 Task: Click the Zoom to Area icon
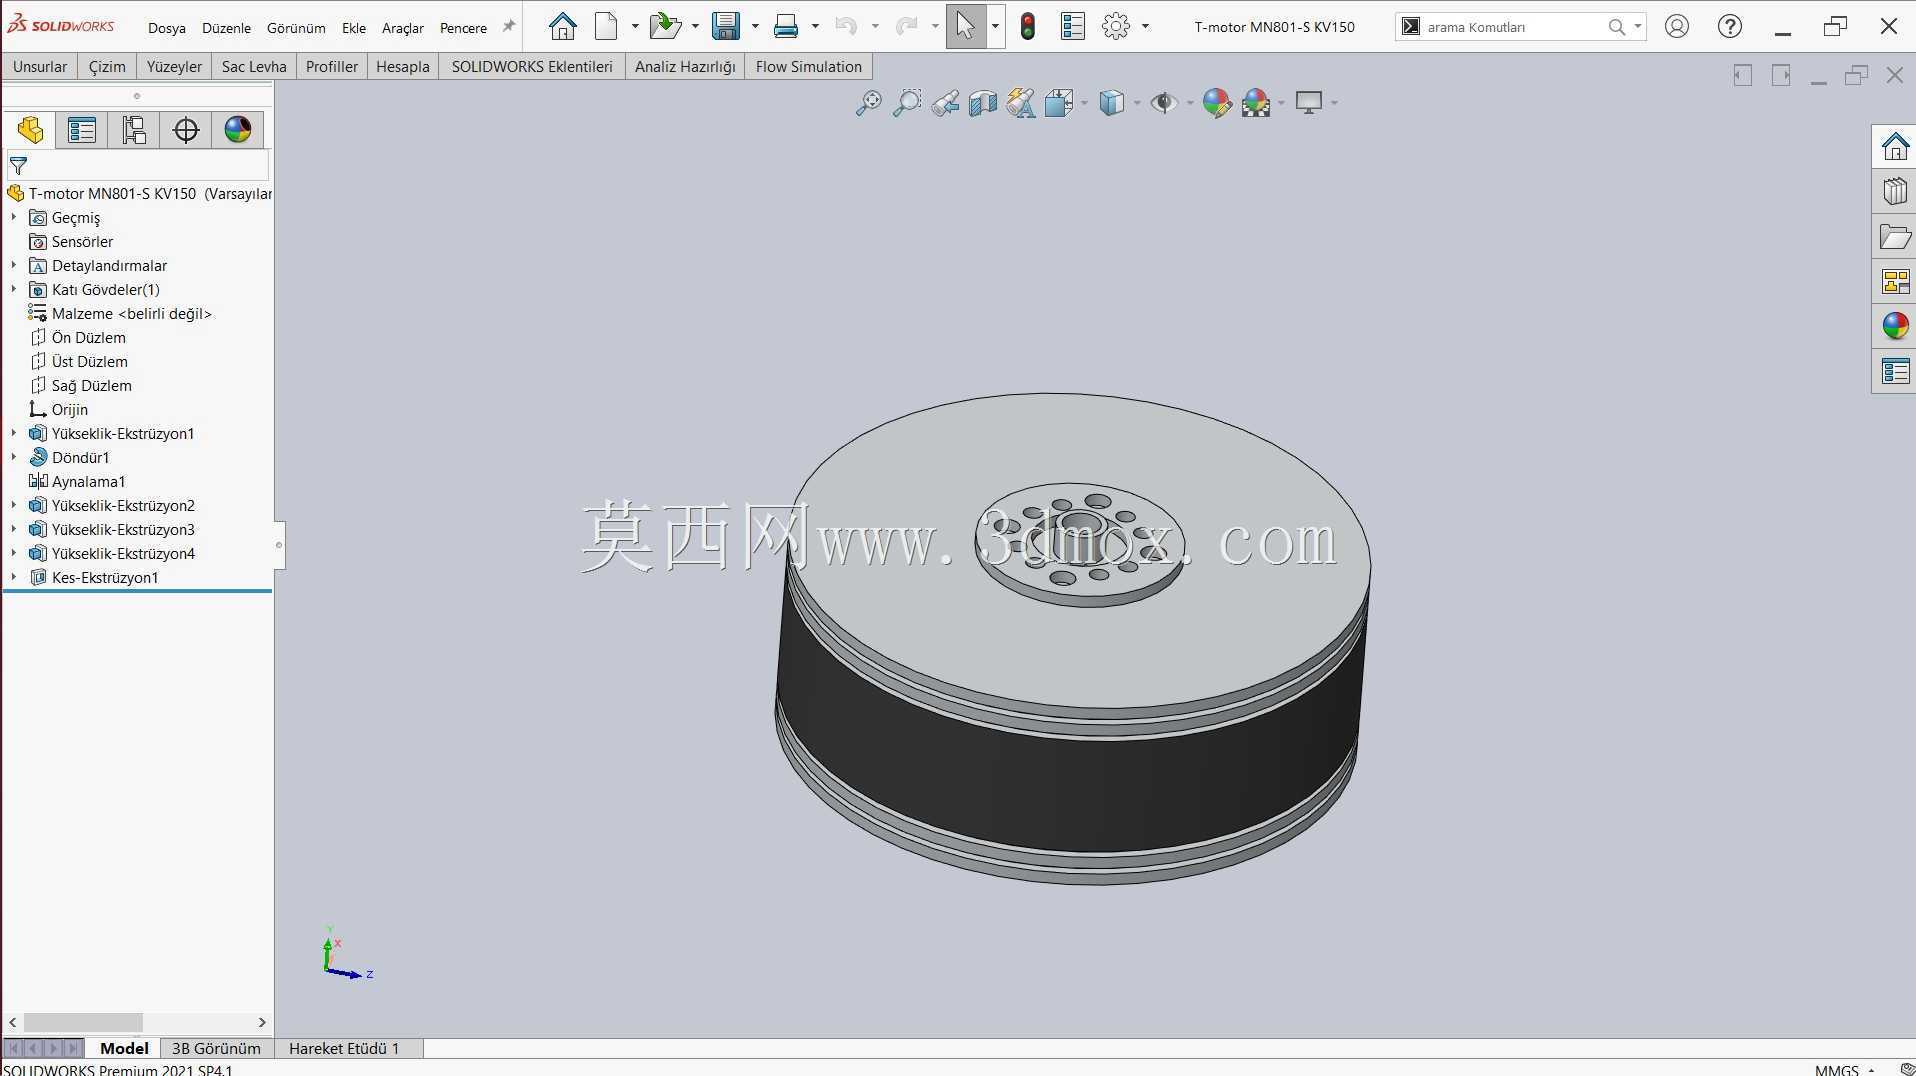906,102
